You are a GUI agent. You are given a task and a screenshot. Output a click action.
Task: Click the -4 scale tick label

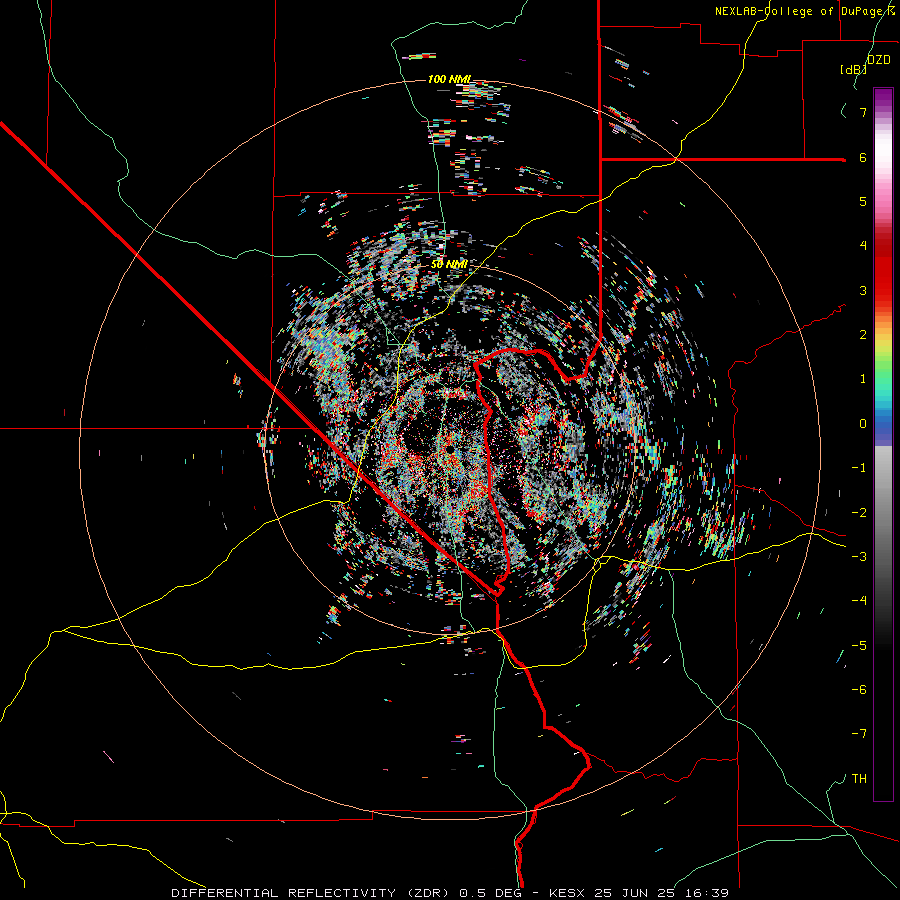(x=859, y=601)
